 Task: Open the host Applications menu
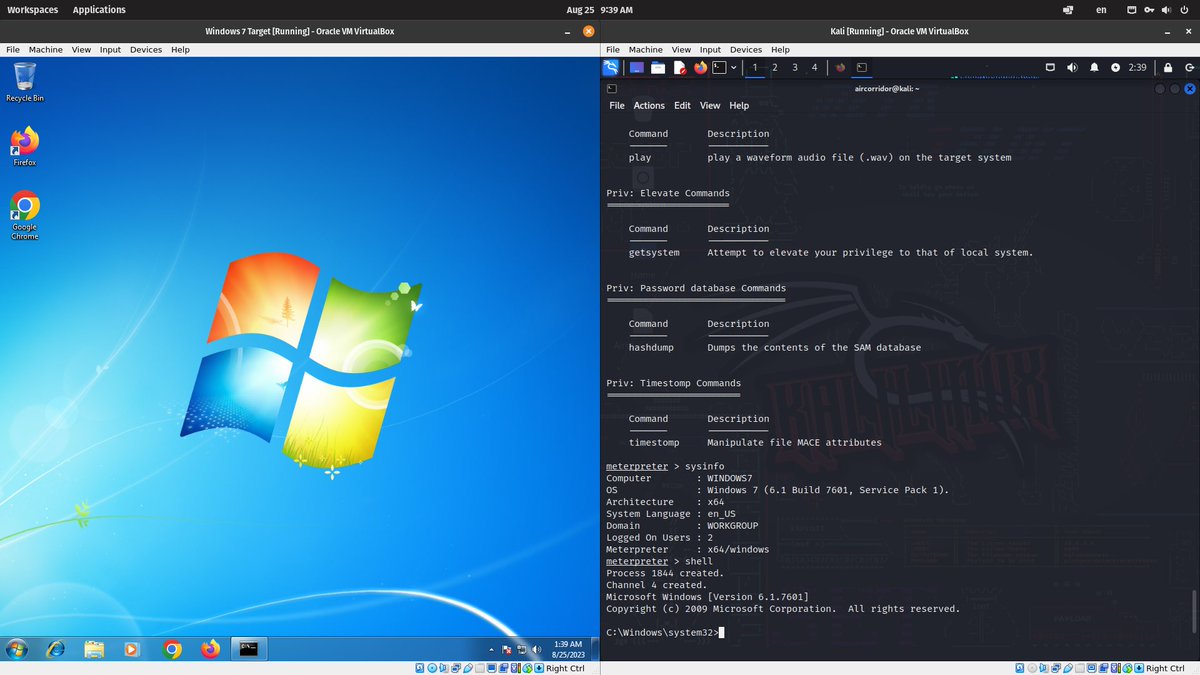(99, 9)
